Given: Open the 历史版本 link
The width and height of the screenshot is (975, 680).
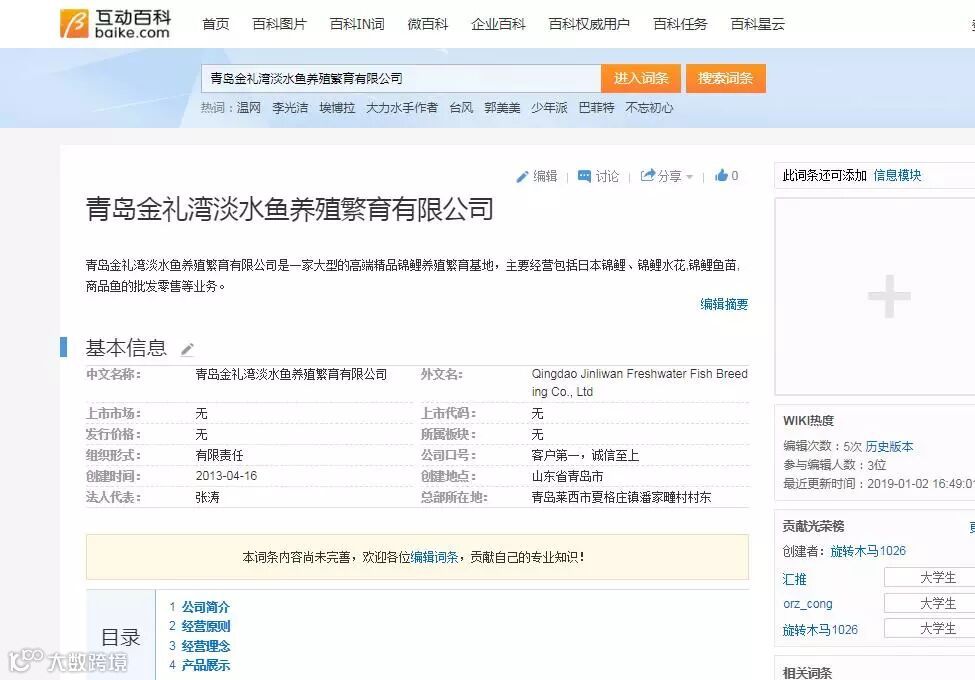Looking at the screenshot, I should pos(889,446).
